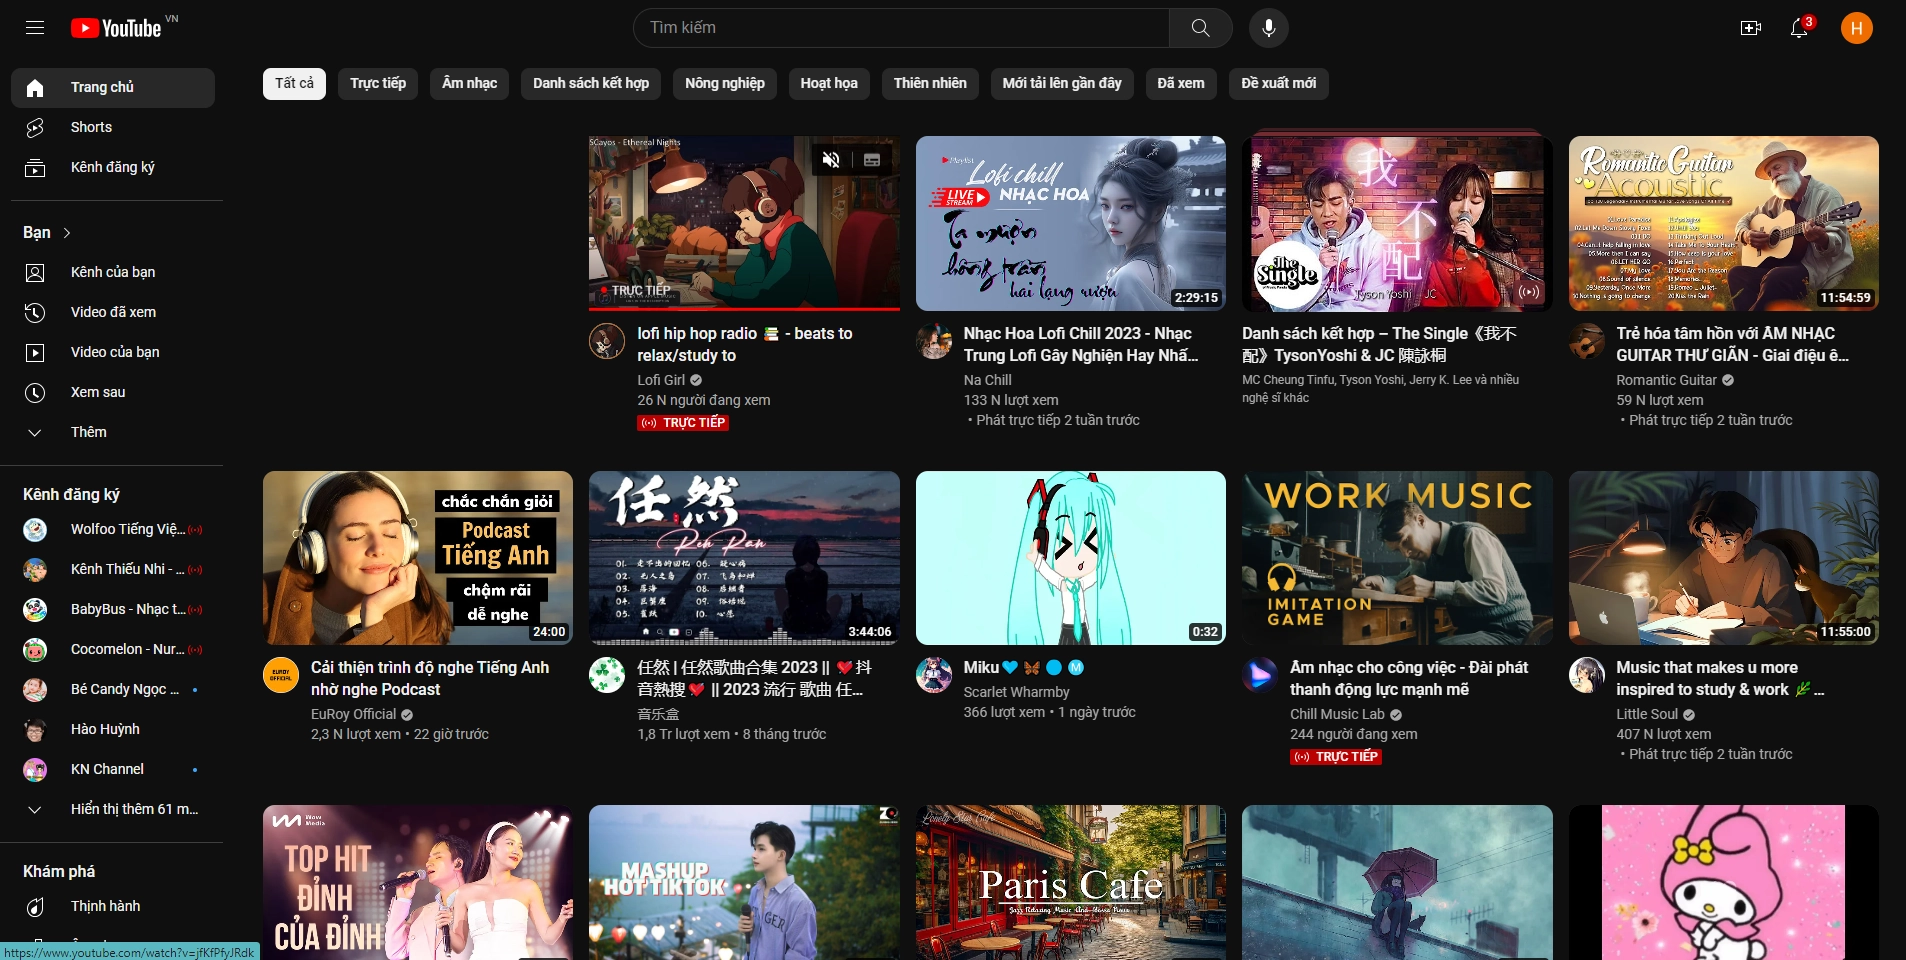Screen dimensions: 1906x960
Task: Click the search magnifier icon
Action: (1200, 27)
